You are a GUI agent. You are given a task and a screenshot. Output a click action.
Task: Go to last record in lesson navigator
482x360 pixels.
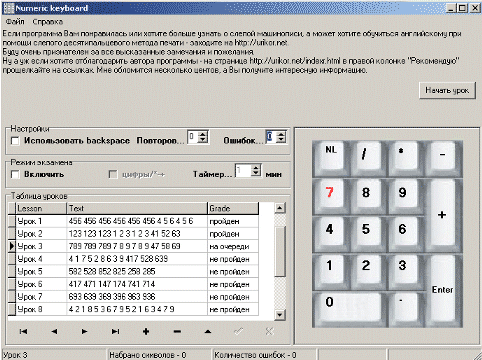tap(115, 331)
